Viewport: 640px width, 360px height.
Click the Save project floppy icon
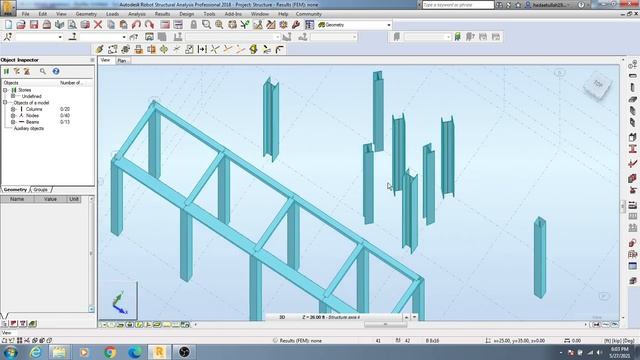click(x=34, y=25)
